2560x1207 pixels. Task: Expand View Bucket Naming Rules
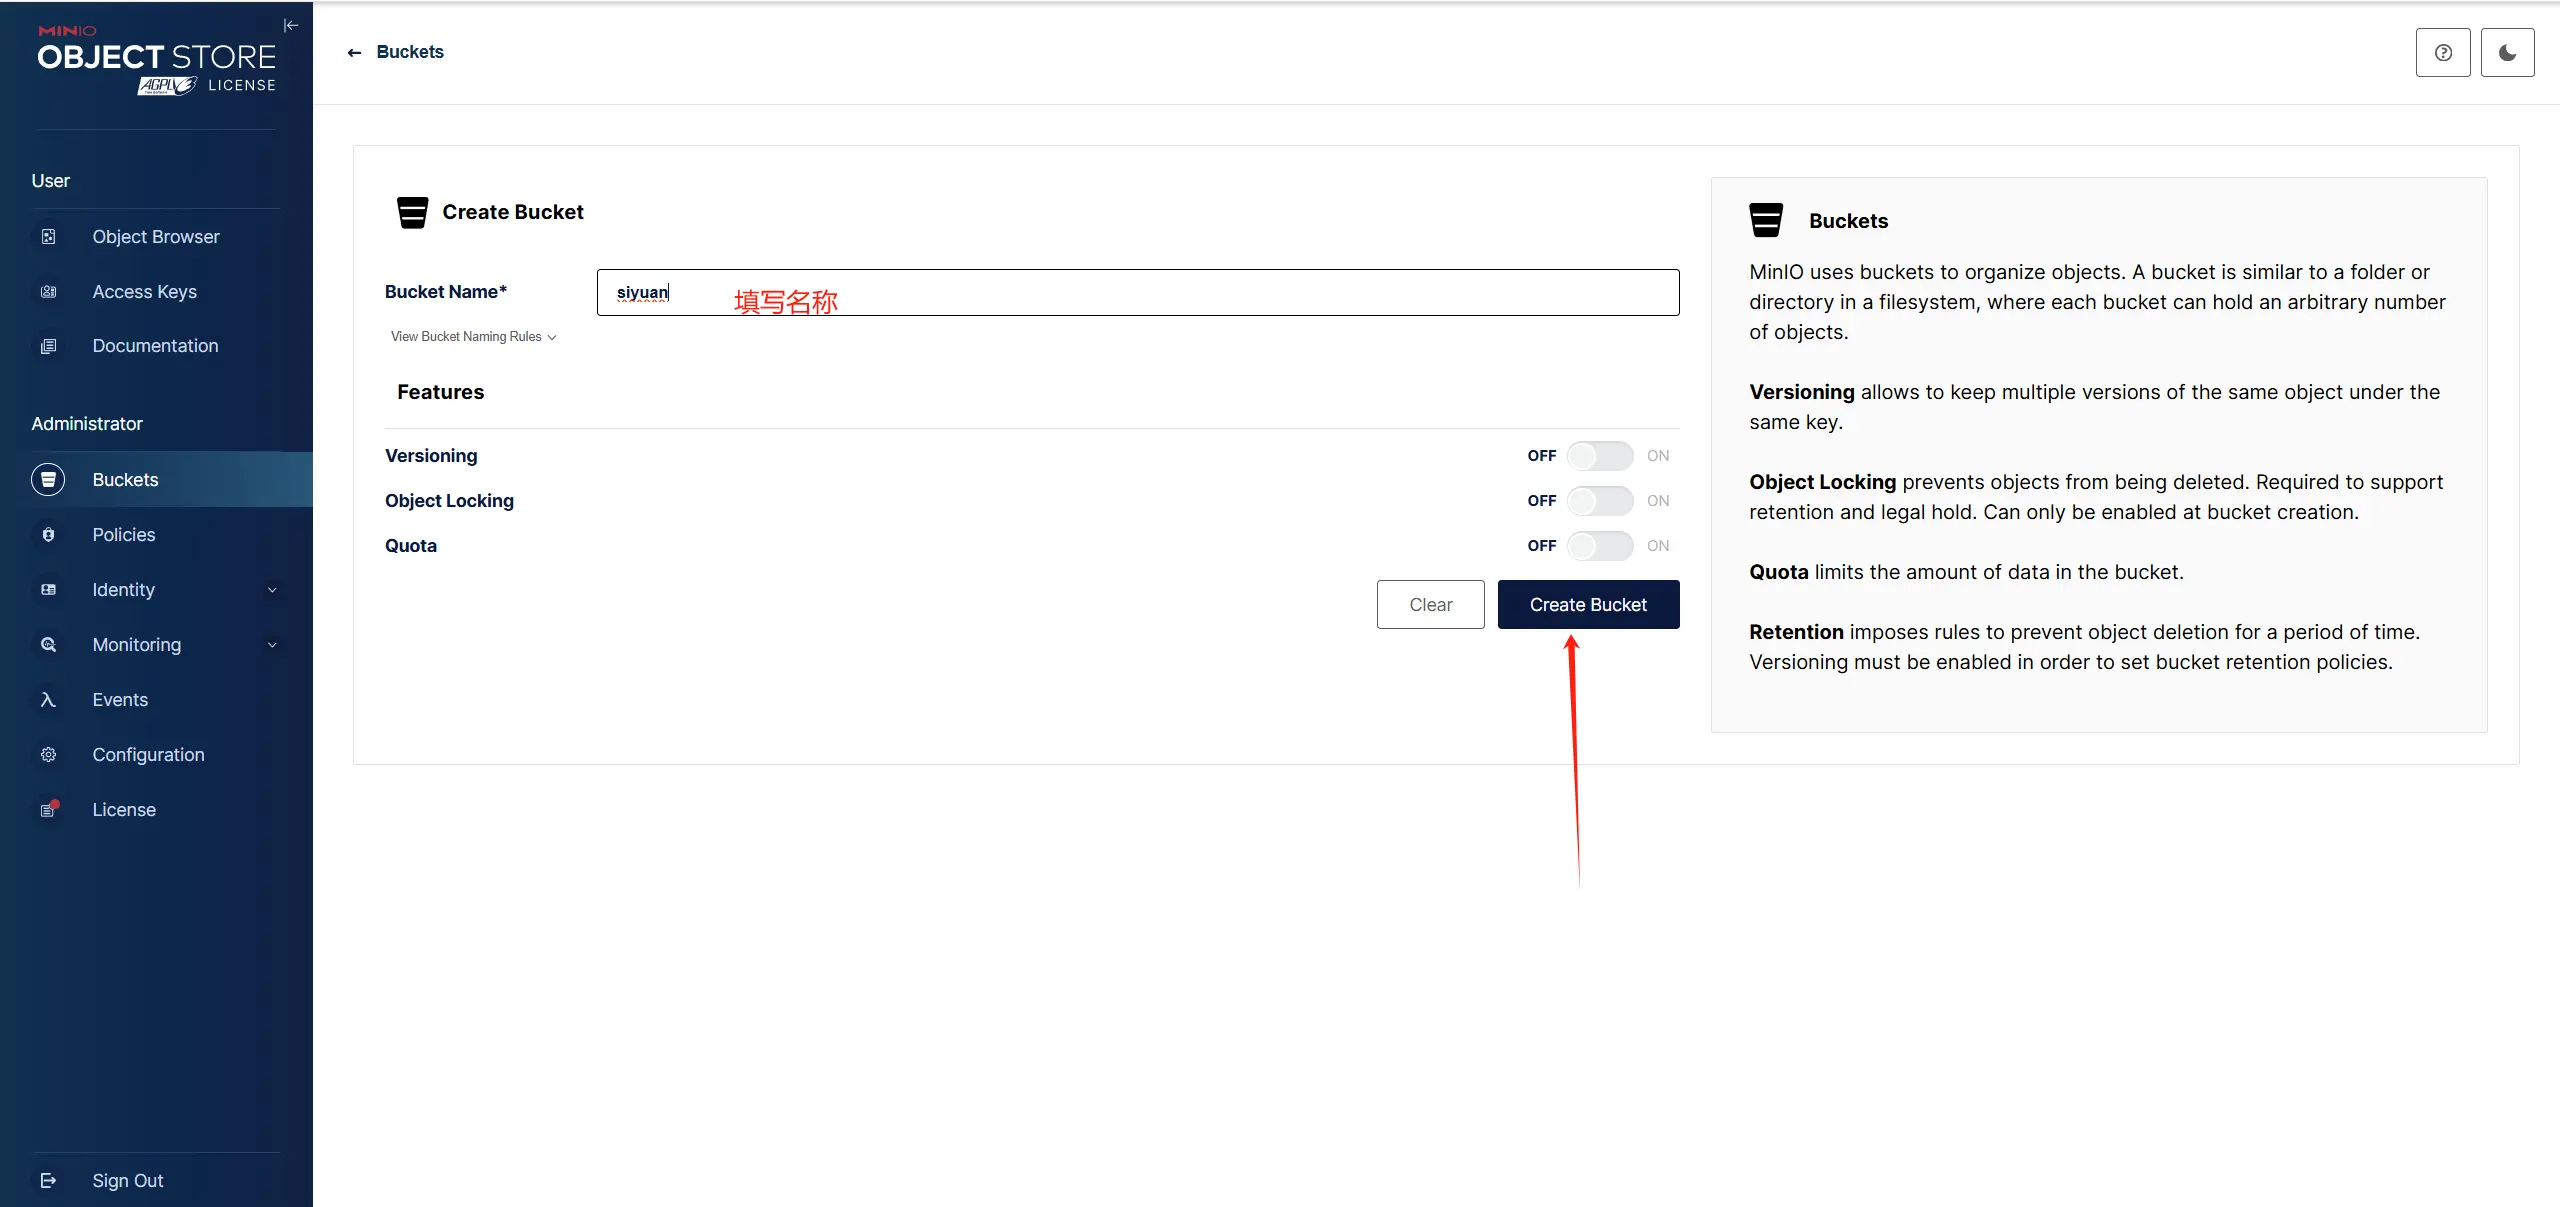point(473,337)
